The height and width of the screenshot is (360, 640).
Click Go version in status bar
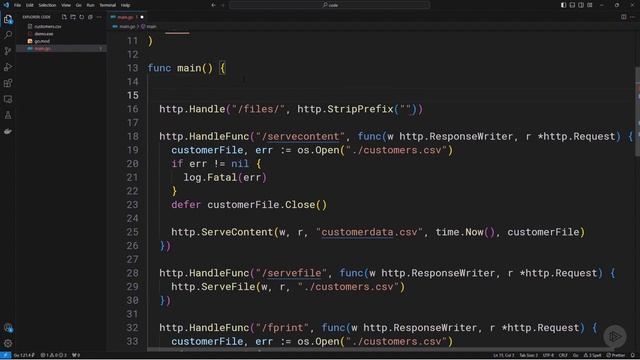click(24, 356)
